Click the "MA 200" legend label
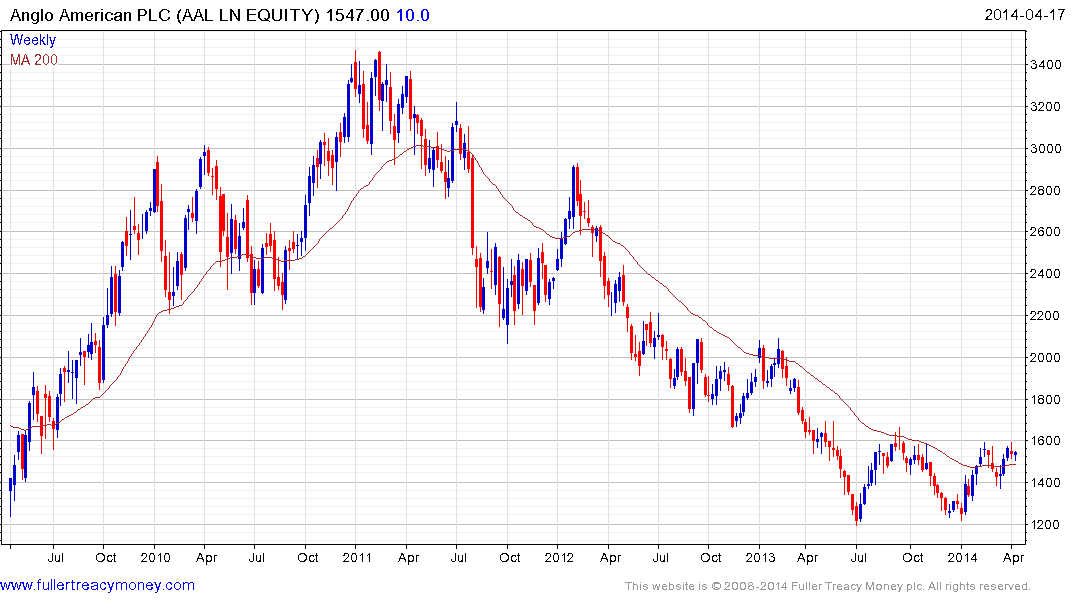Viewport: 1075px width, 600px height. [x=34, y=60]
